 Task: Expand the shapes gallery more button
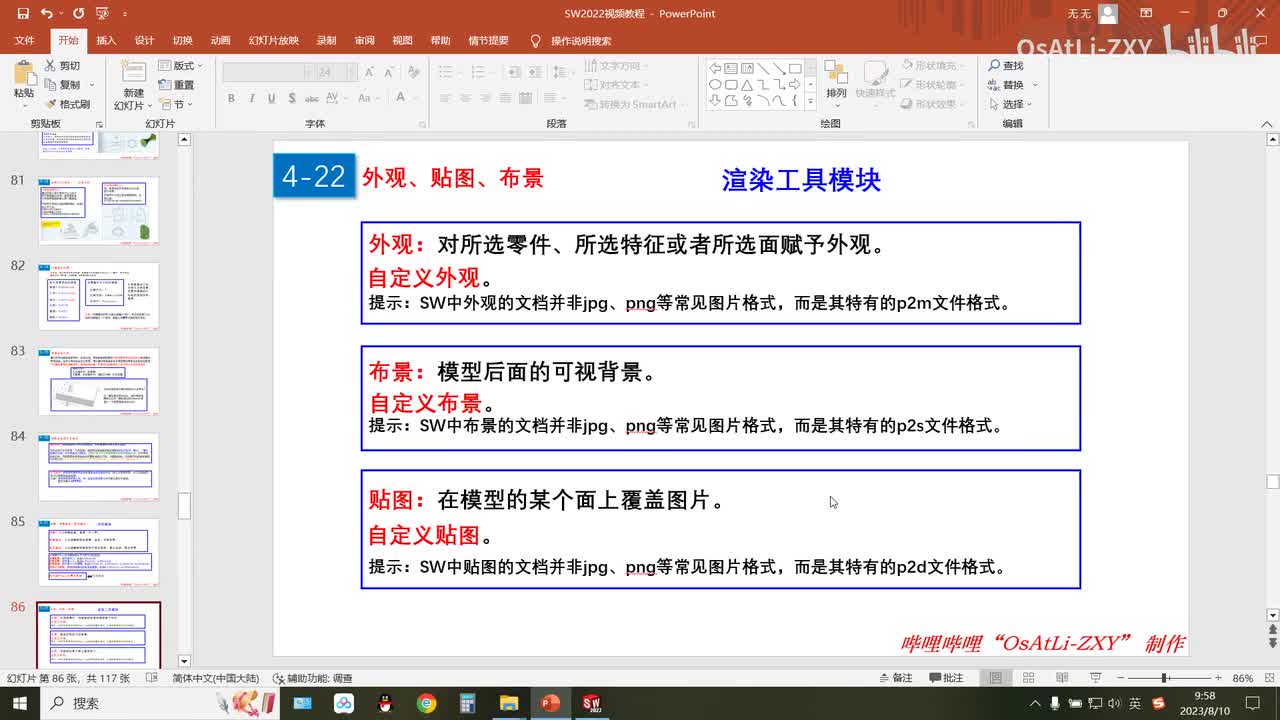(x=810, y=101)
